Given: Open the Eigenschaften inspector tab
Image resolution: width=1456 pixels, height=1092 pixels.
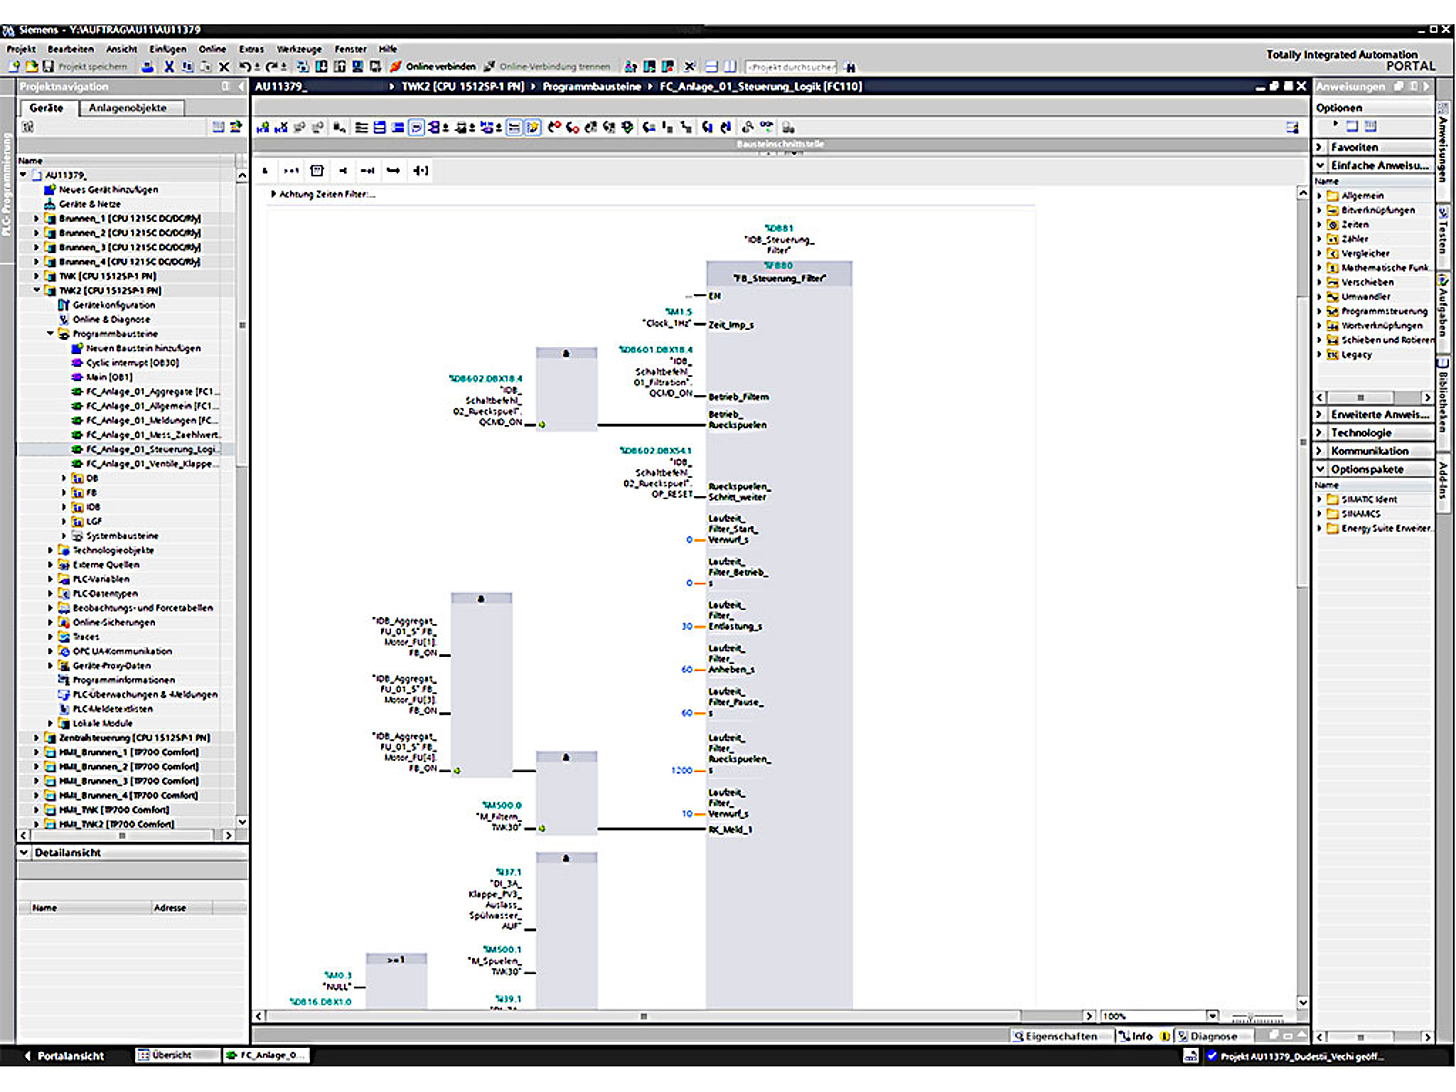Looking at the screenshot, I should pos(1054,1037).
